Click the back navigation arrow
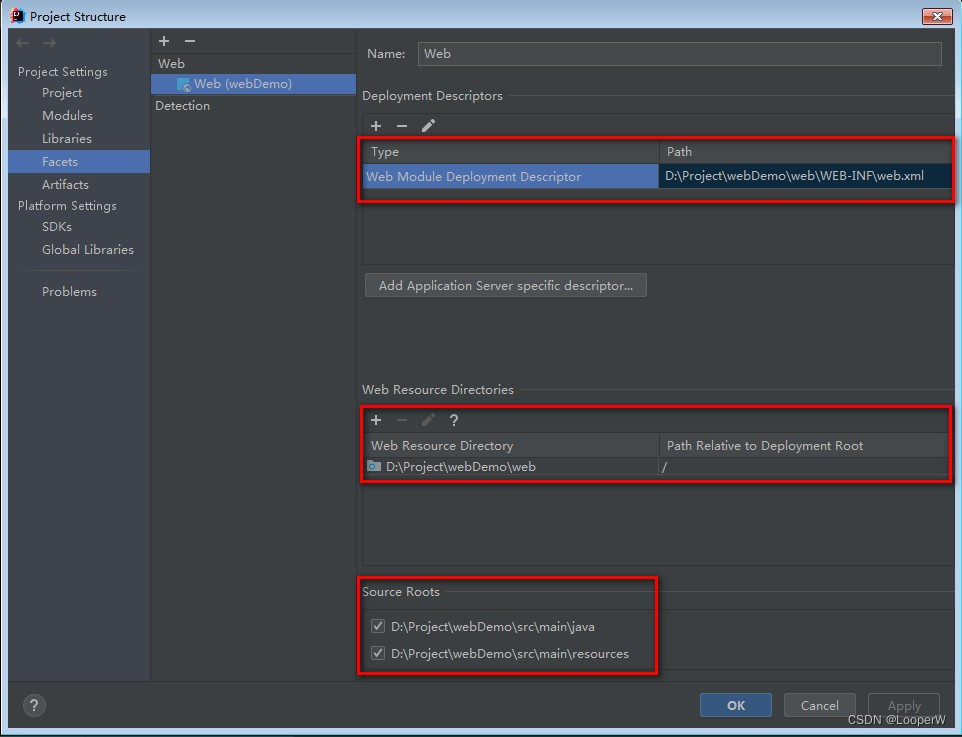This screenshot has height=737, width=962. 23,43
